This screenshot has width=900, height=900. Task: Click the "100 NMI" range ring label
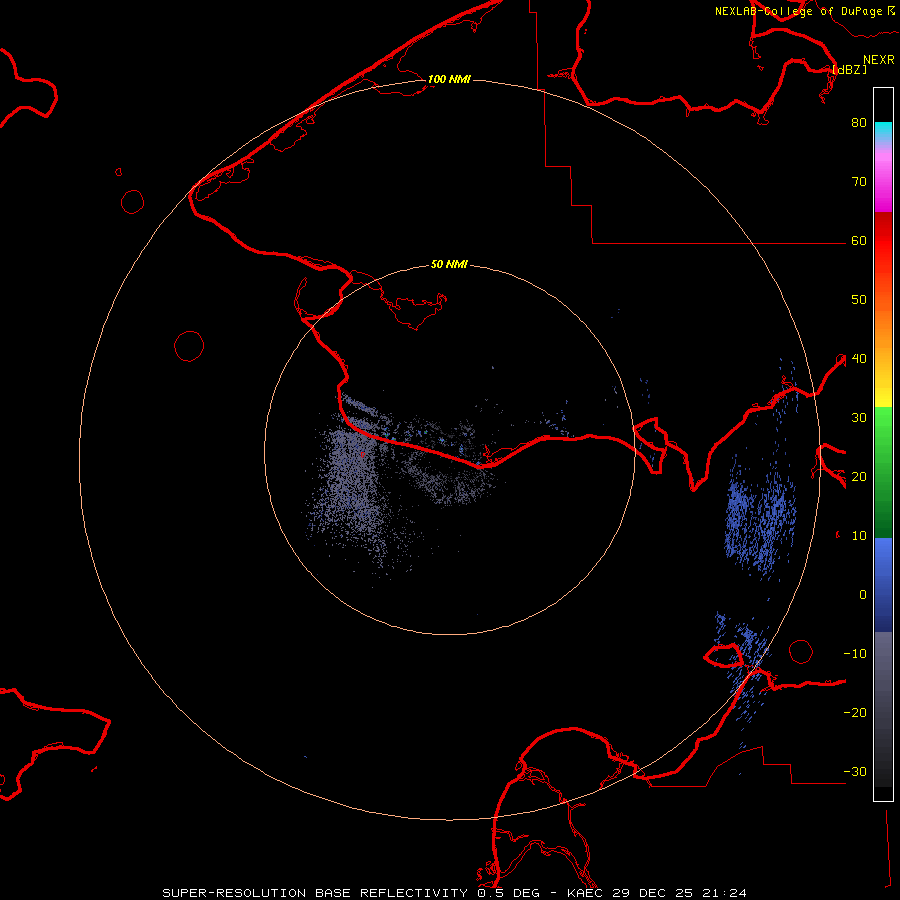pyautogui.click(x=449, y=79)
